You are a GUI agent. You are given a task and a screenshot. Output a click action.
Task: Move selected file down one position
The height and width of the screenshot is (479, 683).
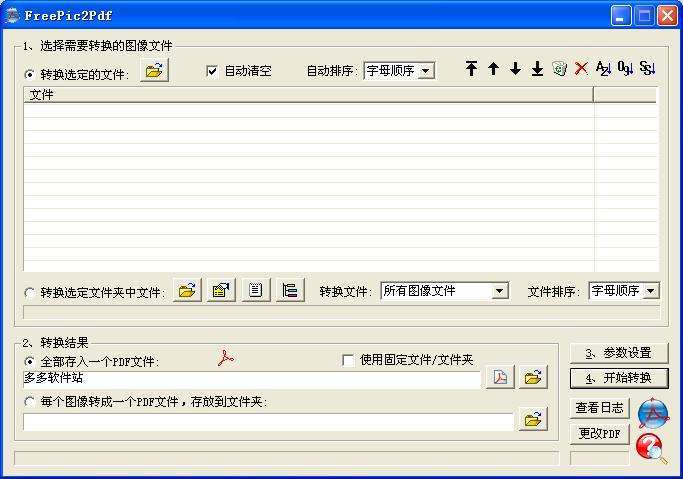[515, 68]
